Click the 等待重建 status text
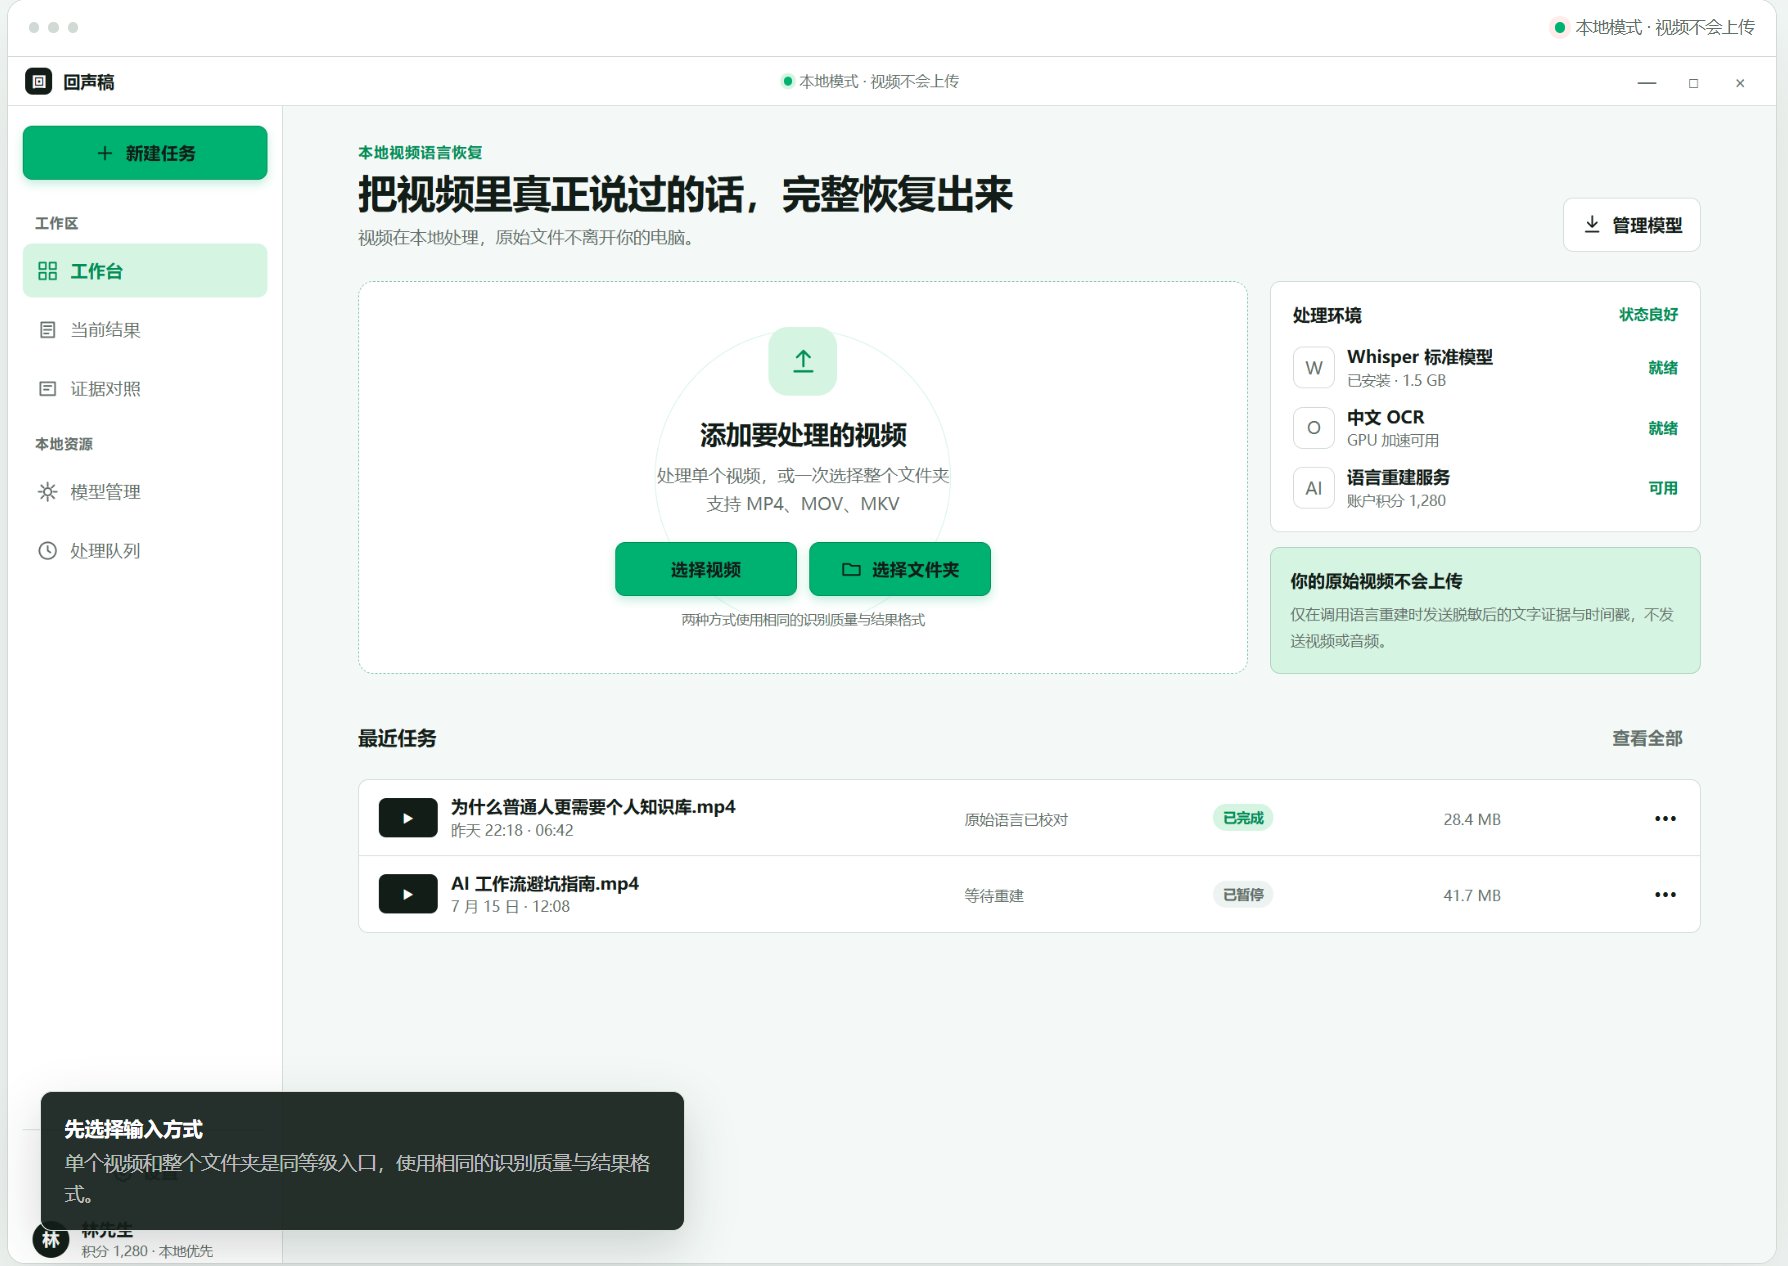The width and height of the screenshot is (1788, 1266). pos(994,895)
